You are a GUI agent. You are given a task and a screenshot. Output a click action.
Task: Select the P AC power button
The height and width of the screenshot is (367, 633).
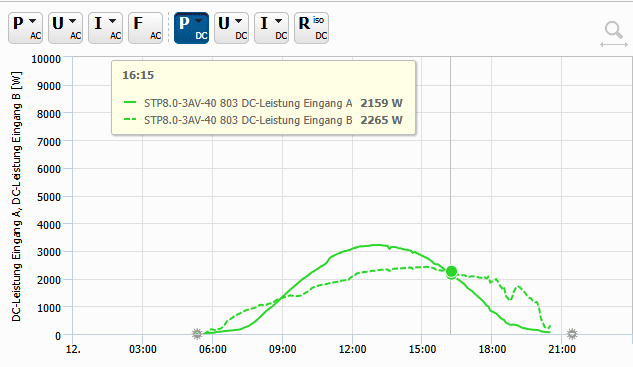(x=25, y=28)
